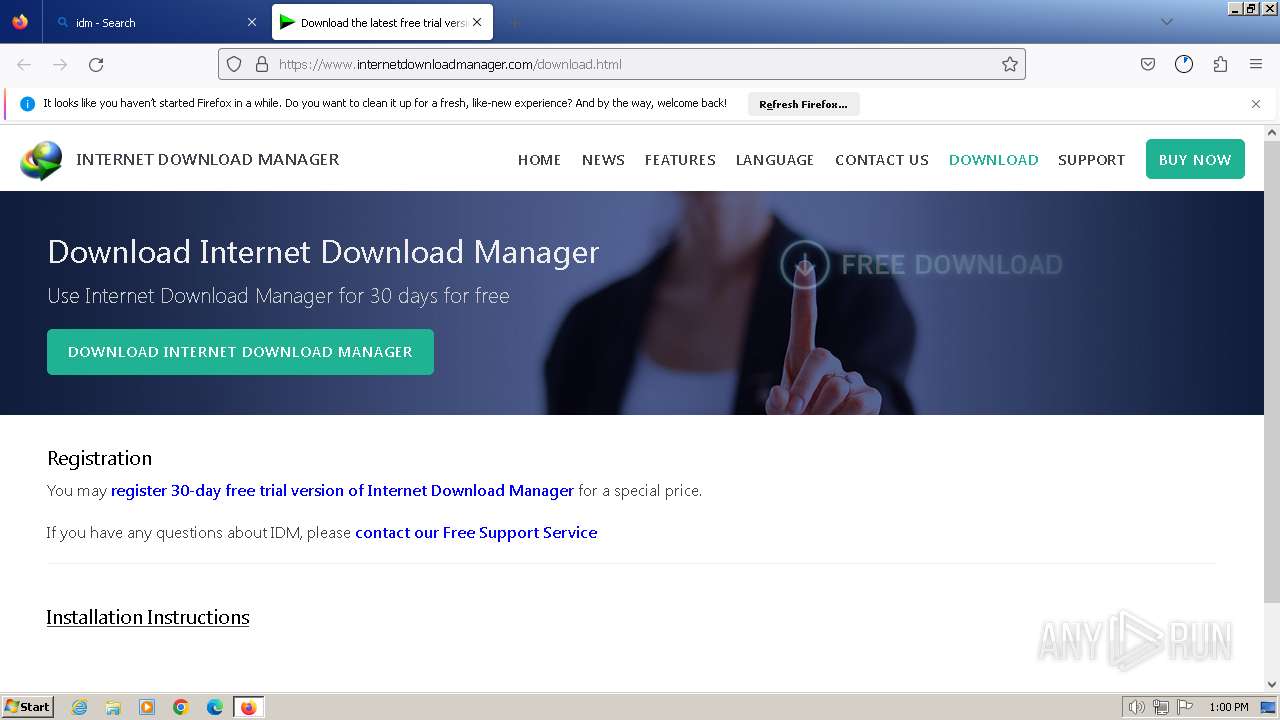Click the Firefox taskbar button
This screenshot has width=1280, height=720.
[x=249, y=707]
